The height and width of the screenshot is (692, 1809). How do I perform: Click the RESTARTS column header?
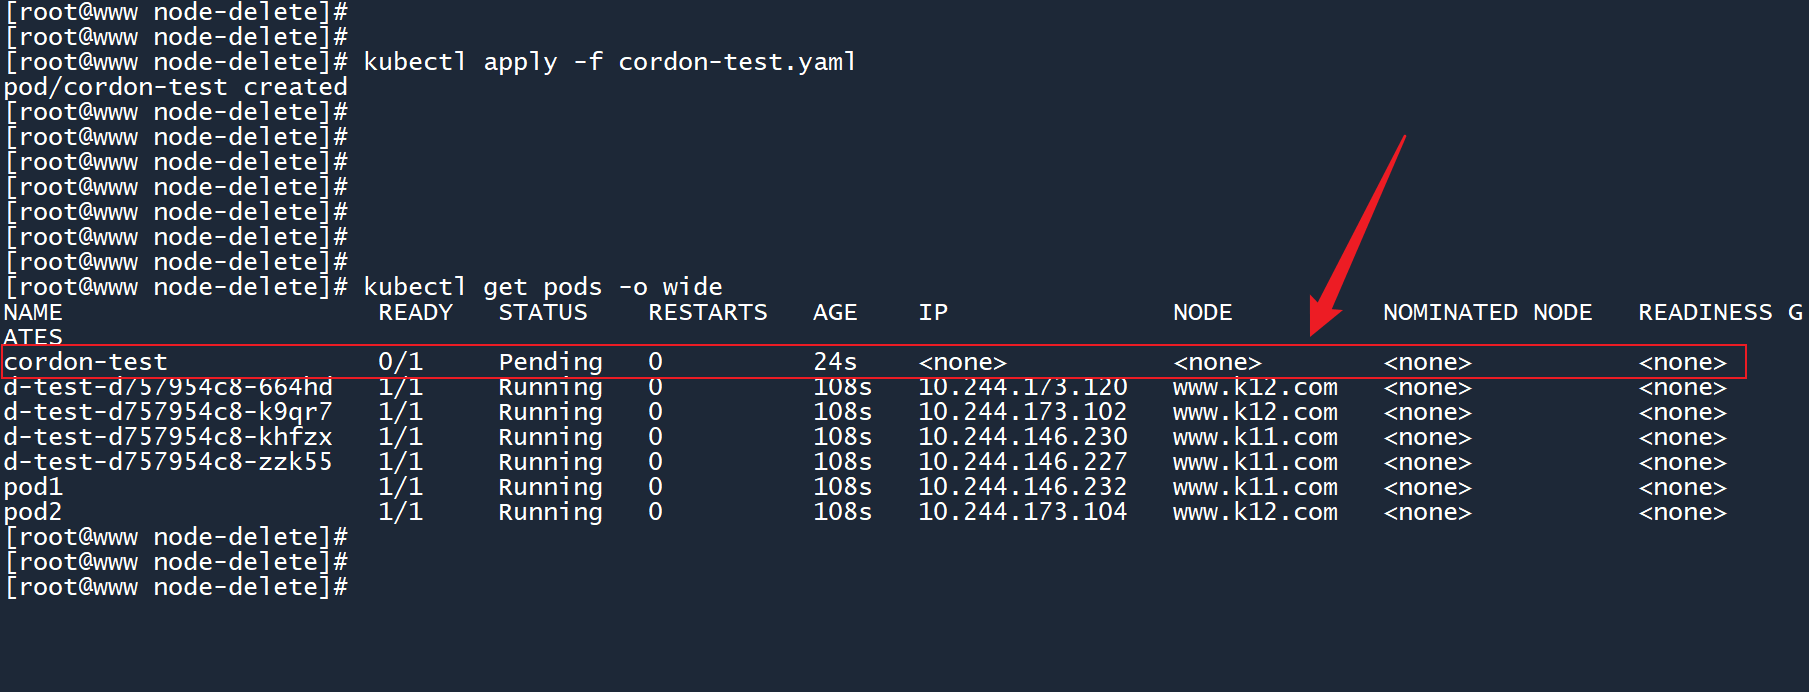click(707, 312)
